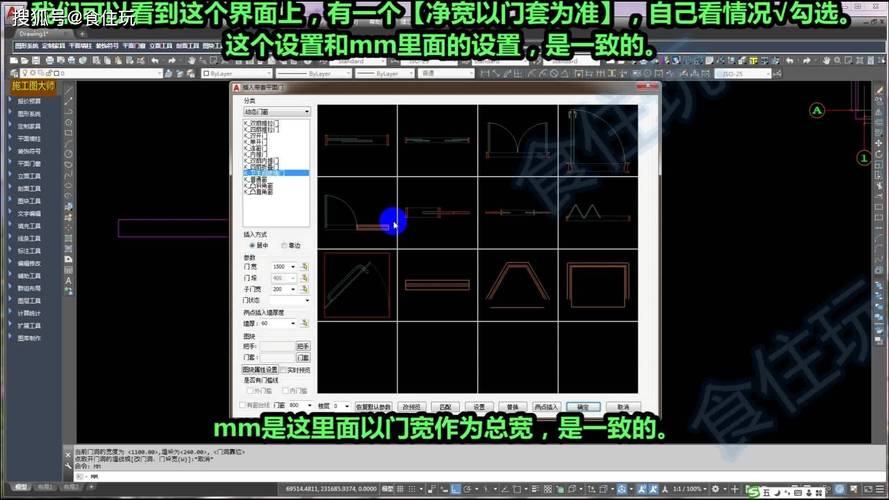Click the Insert Block icon
This screenshot has height=500, width=889.
click(x=69, y=206)
